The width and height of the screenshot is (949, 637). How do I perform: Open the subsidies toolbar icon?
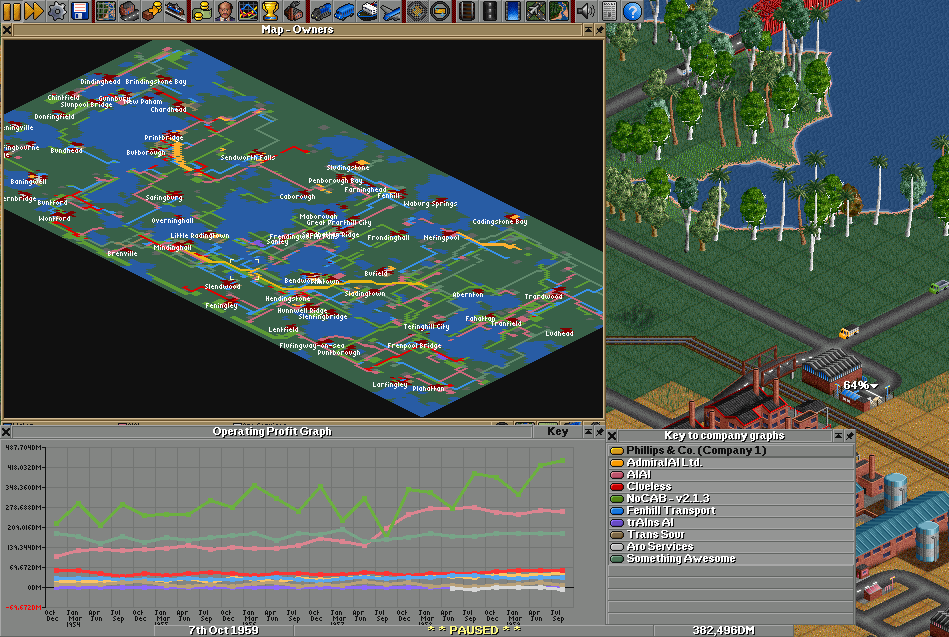(x=152, y=11)
